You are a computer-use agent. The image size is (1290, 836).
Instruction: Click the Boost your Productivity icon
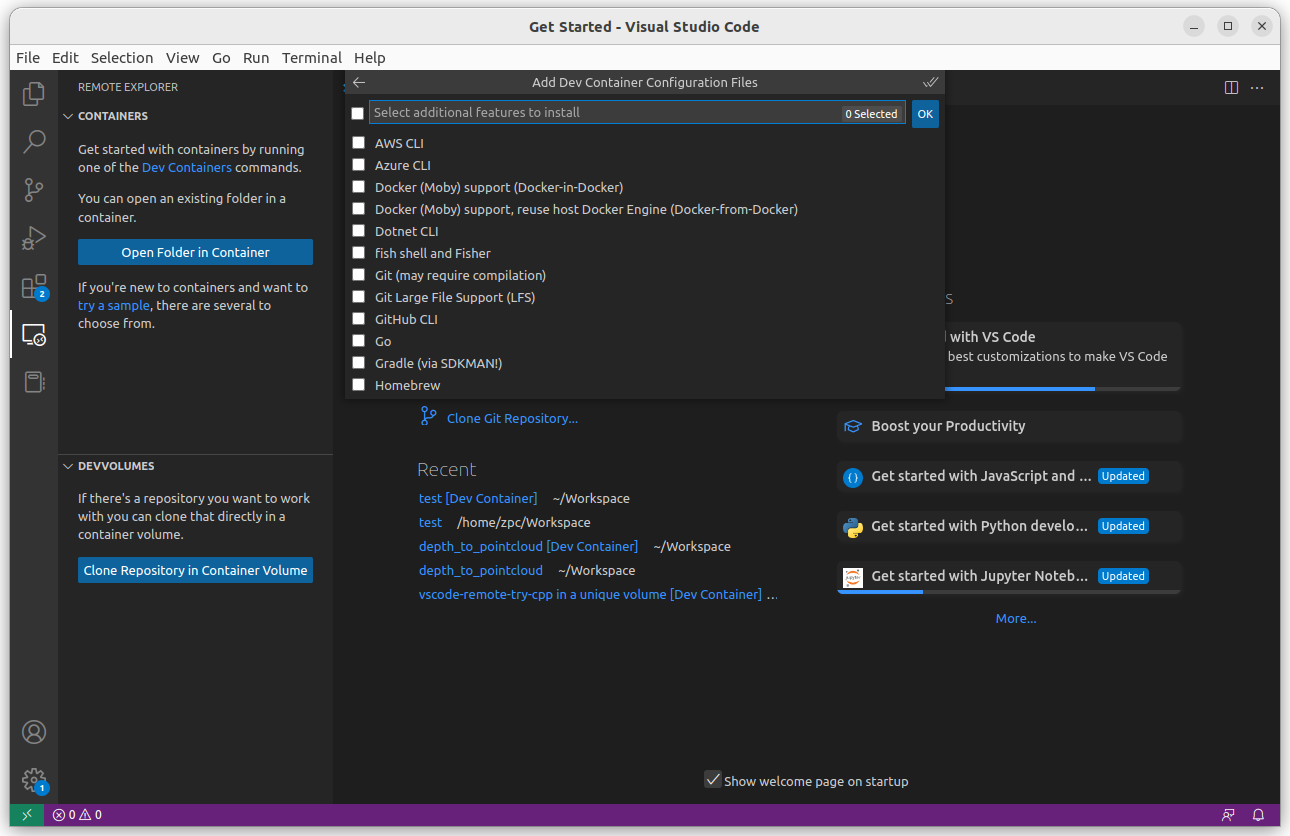[x=852, y=426]
